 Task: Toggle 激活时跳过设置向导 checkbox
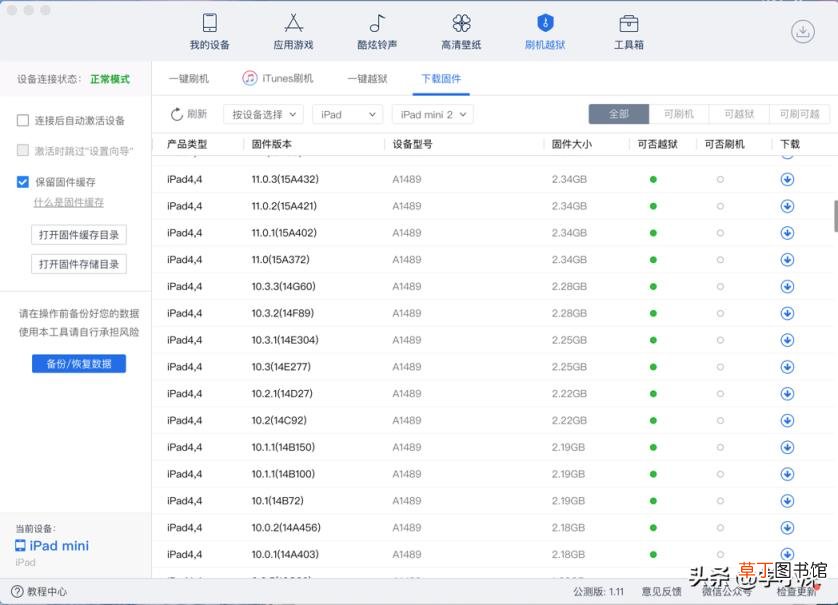pos(22,150)
